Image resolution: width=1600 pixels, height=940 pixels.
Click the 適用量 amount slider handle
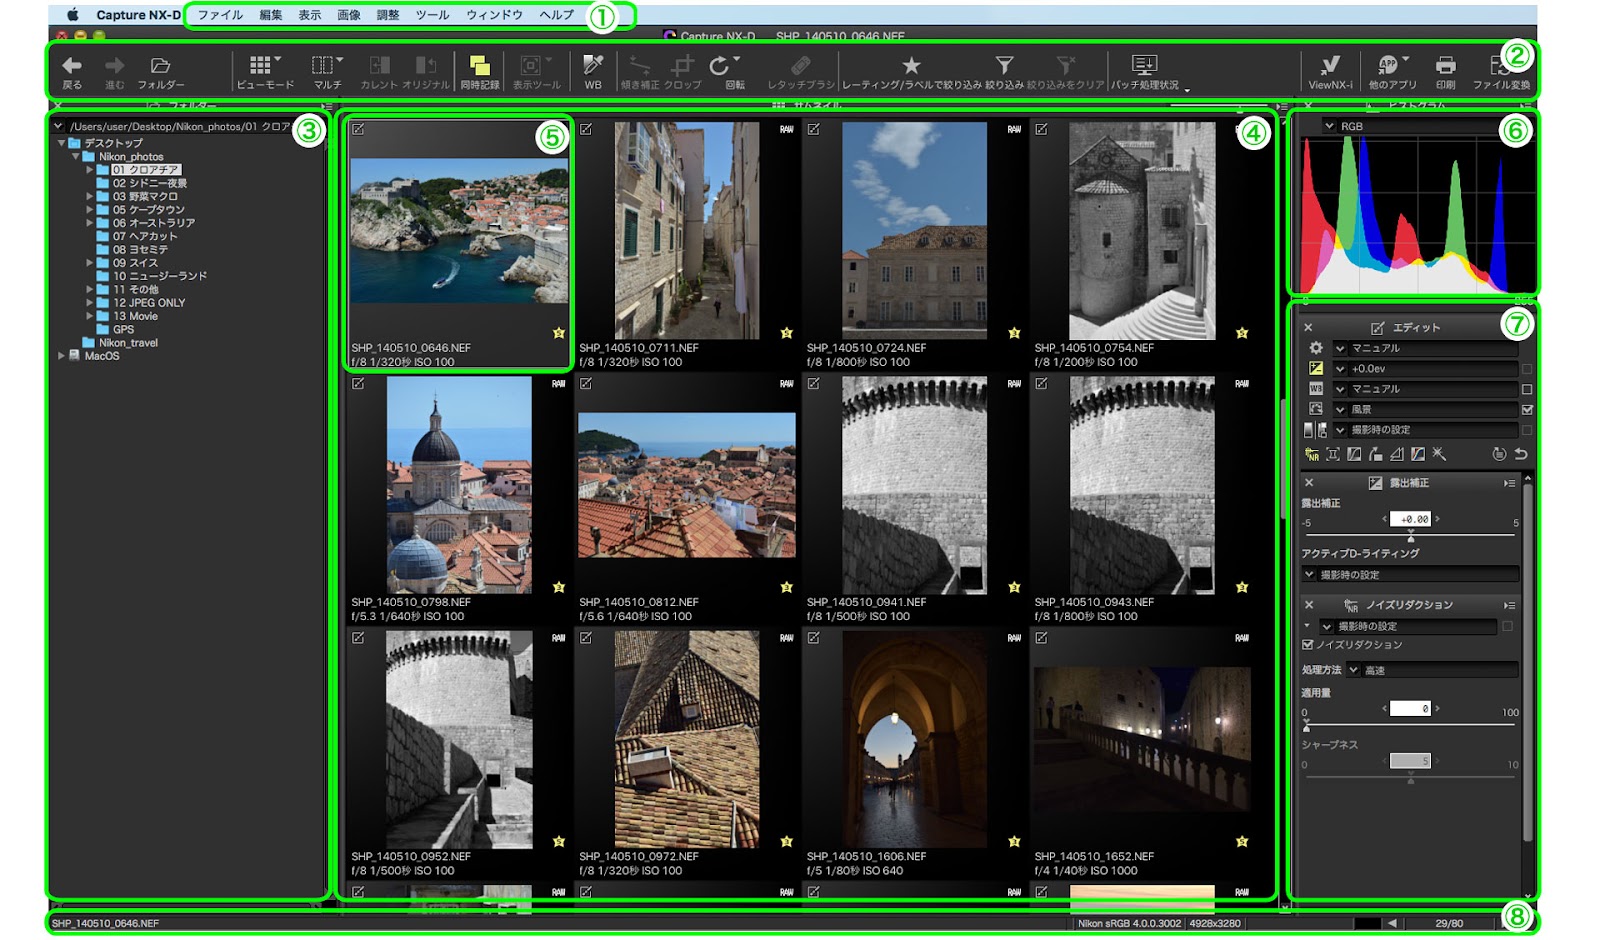pyautogui.click(x=1306, y=727)
